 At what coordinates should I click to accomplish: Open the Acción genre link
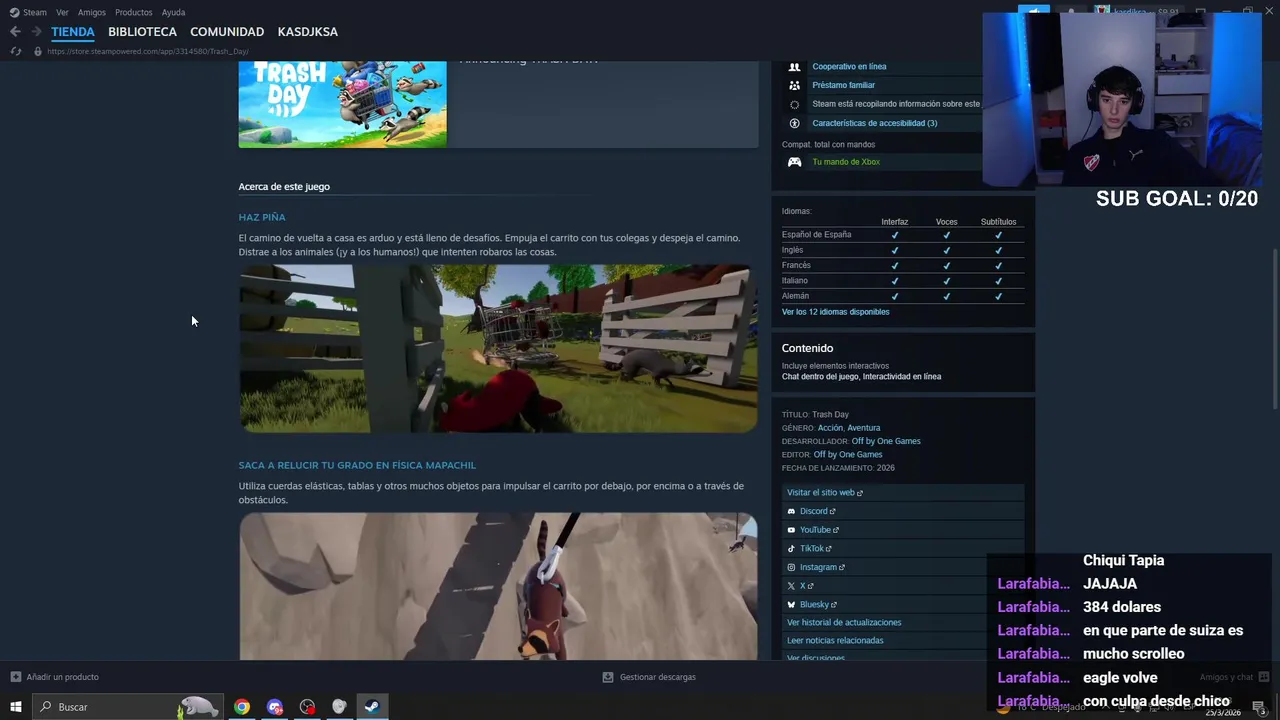pyautogui.click(x=830, y=428)
